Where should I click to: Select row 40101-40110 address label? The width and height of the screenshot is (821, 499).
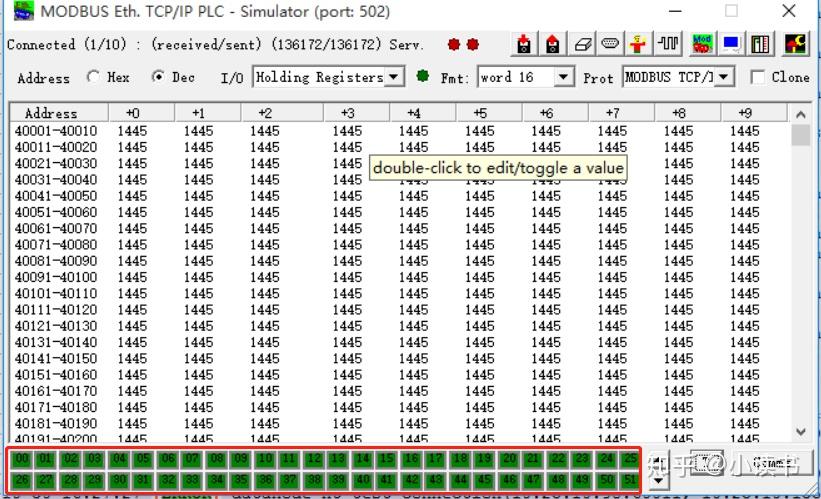point(56,293)
